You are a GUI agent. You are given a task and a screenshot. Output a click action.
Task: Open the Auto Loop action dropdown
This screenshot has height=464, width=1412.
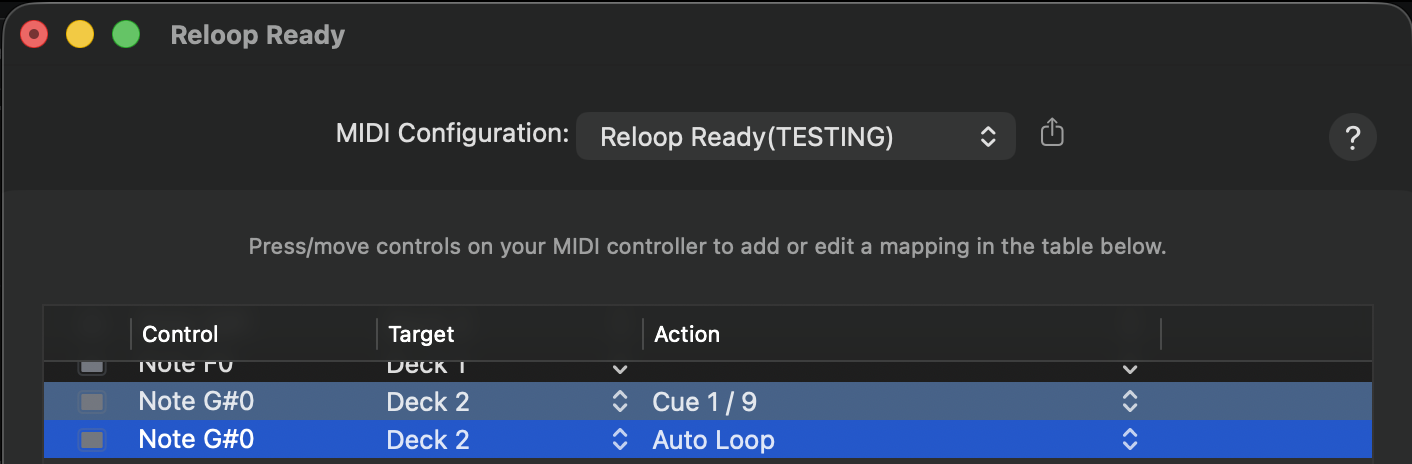tap(1129, 440)
